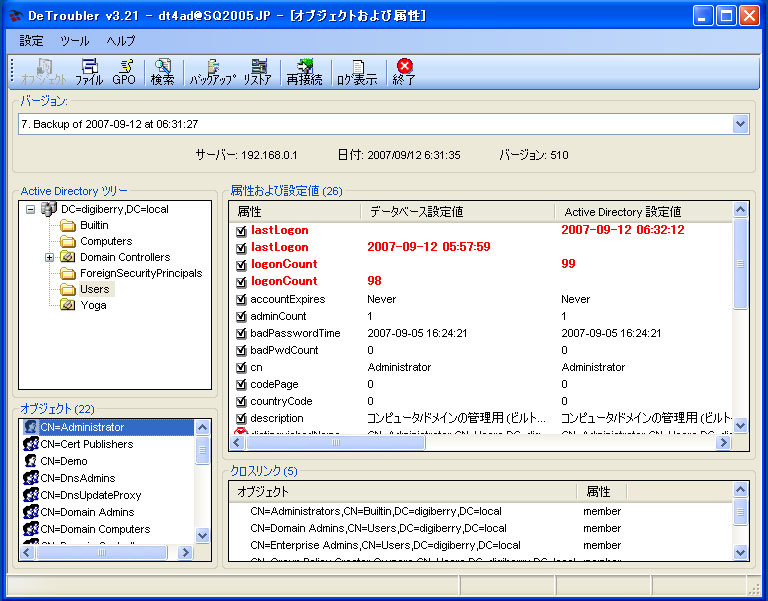This screenshot has height=601, width=768.
Task: Open the 設定 menu
Action: (x=31, y=41)
